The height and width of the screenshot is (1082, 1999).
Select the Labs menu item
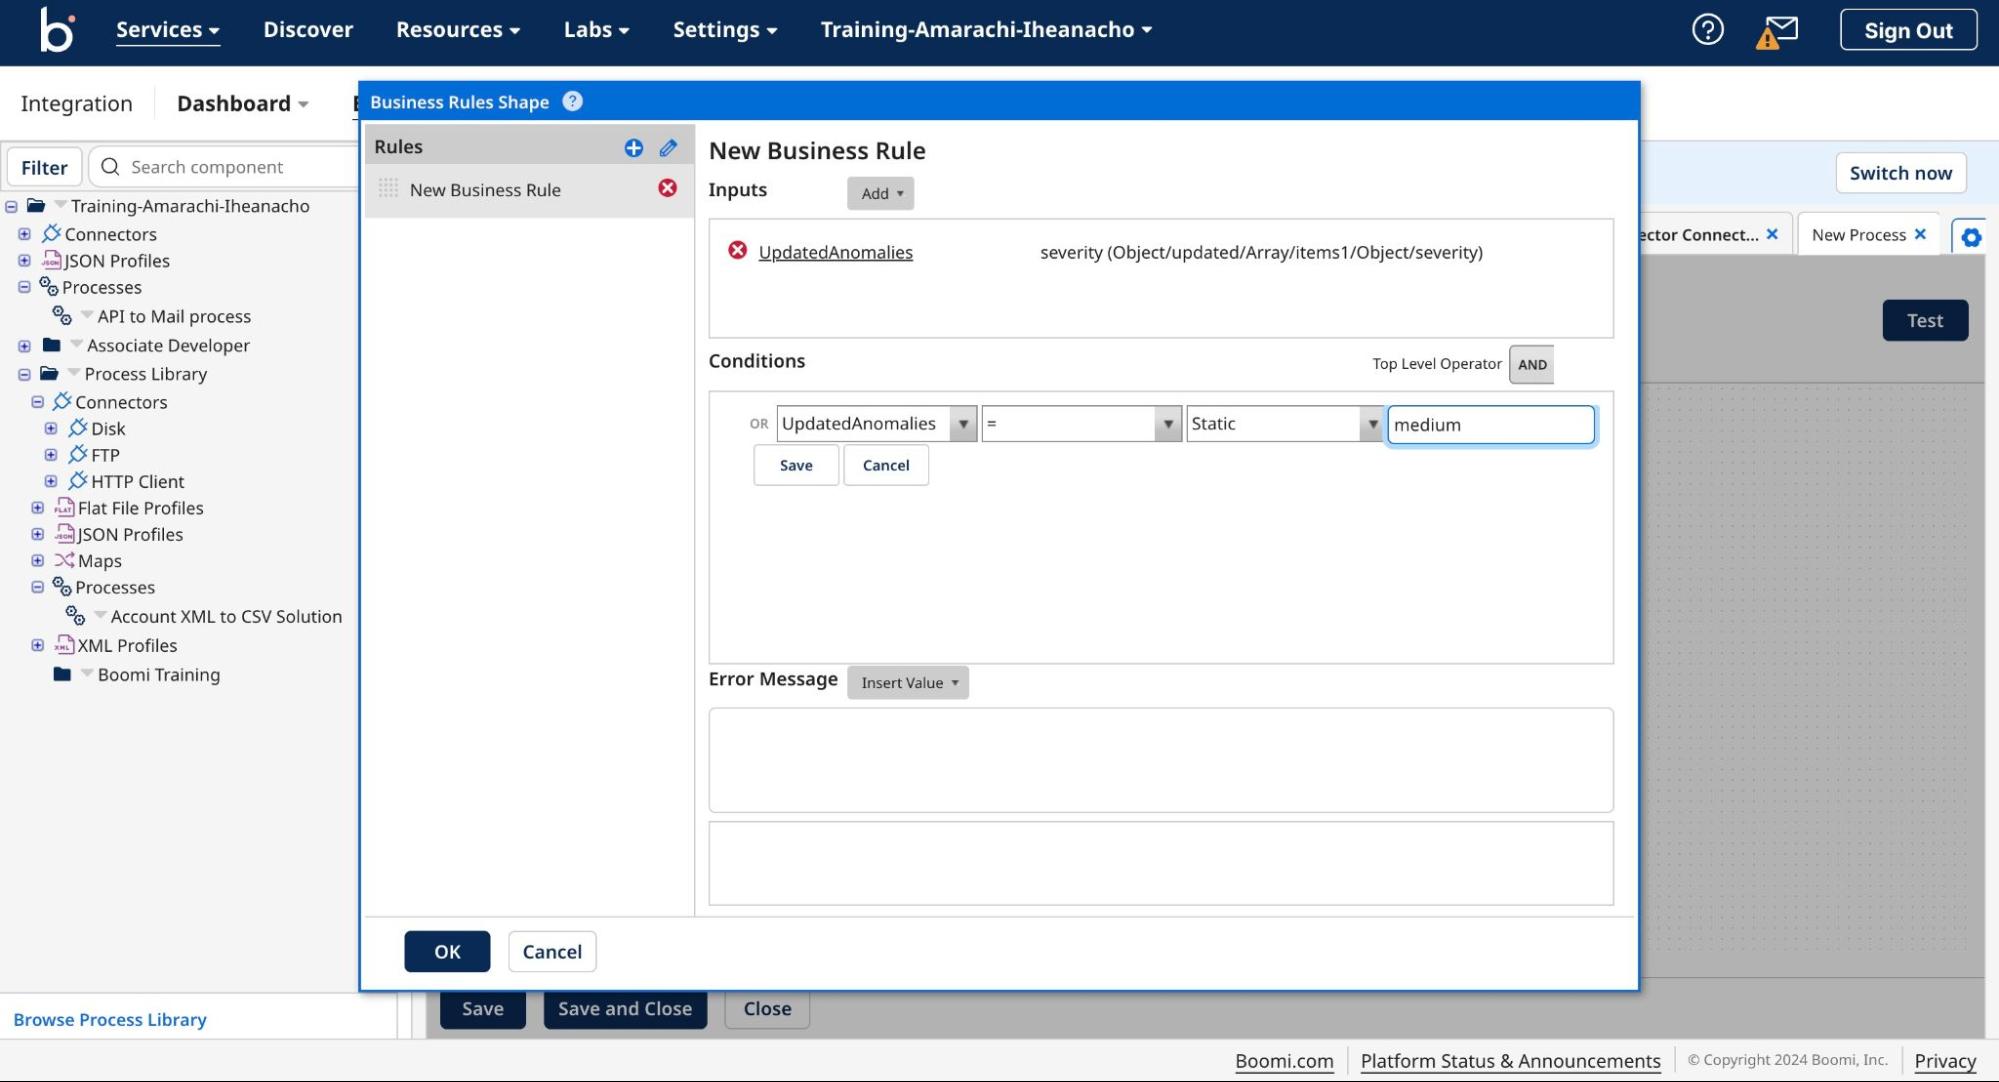coord(595,29)
